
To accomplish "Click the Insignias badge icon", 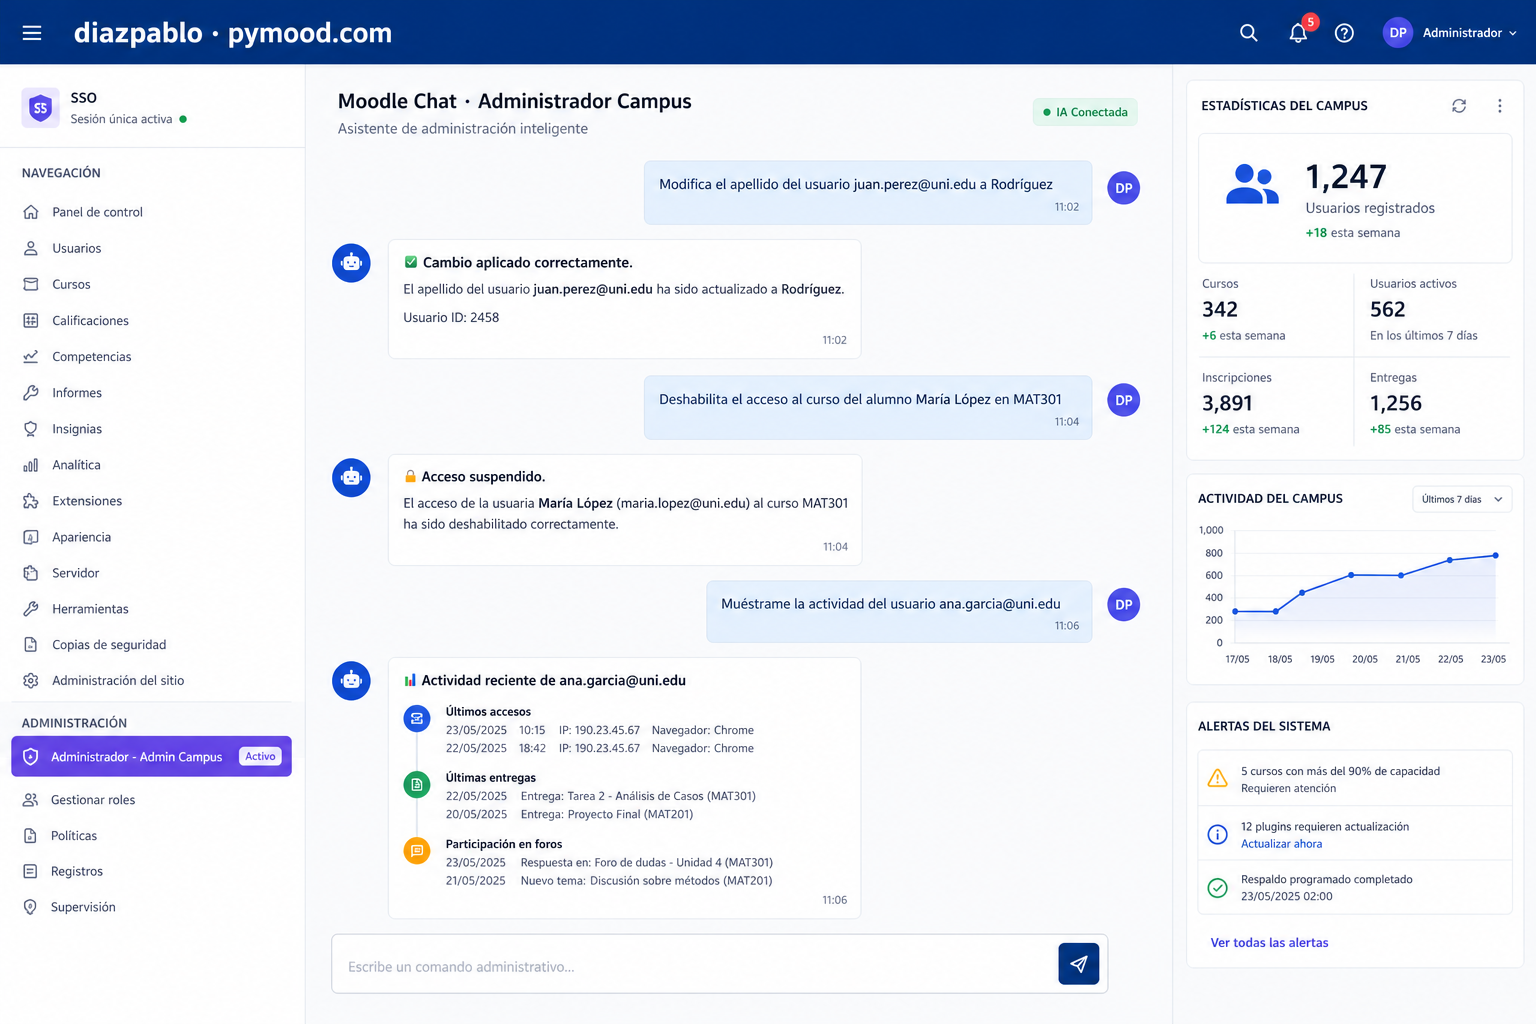I will pyautogui.click(x=31, y=428).
